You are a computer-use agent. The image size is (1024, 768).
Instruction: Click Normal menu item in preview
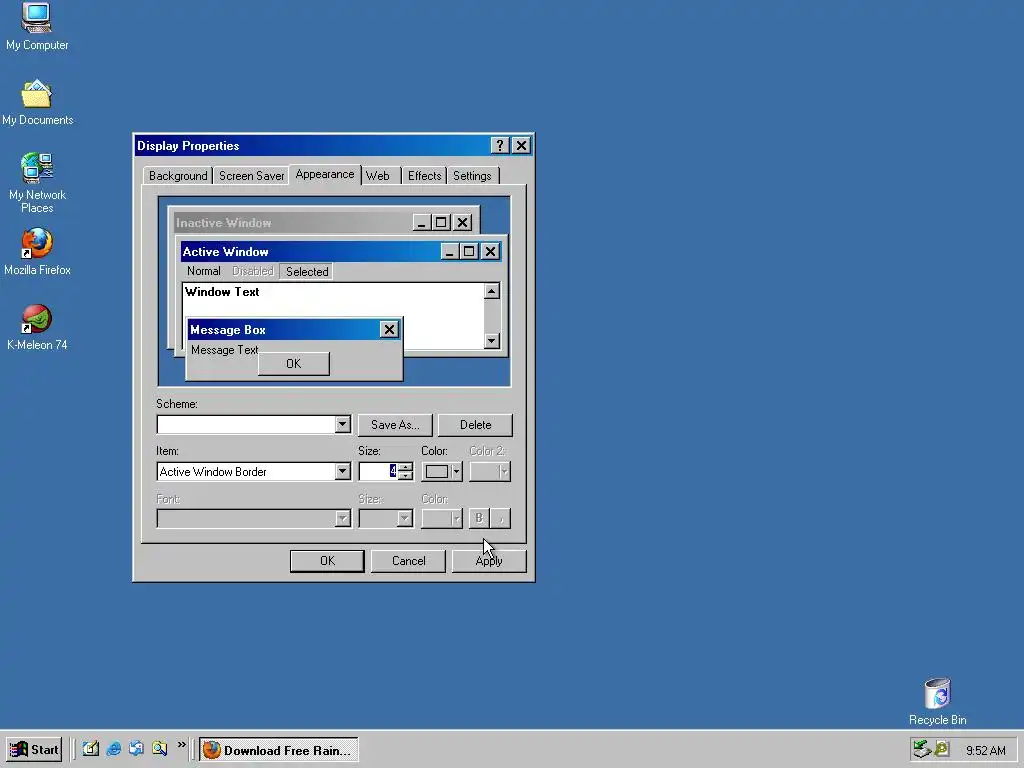[x=204, y=271]
